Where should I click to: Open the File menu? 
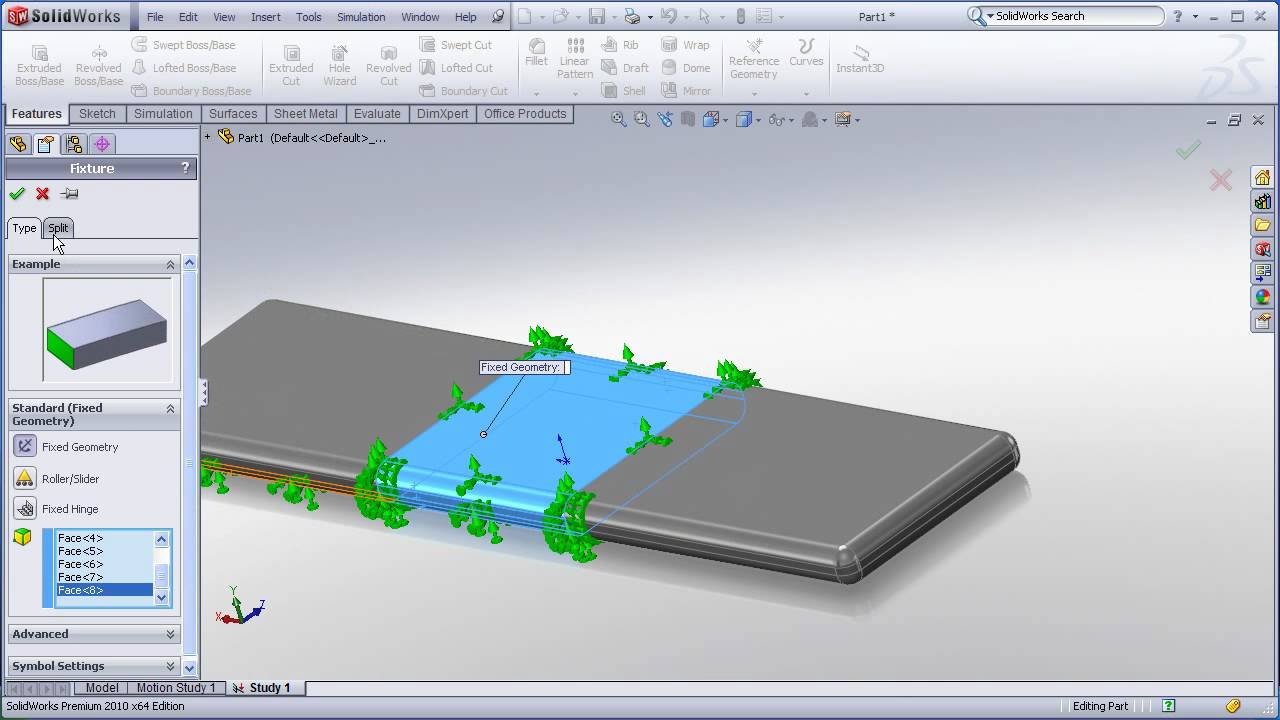coord(155,17)
